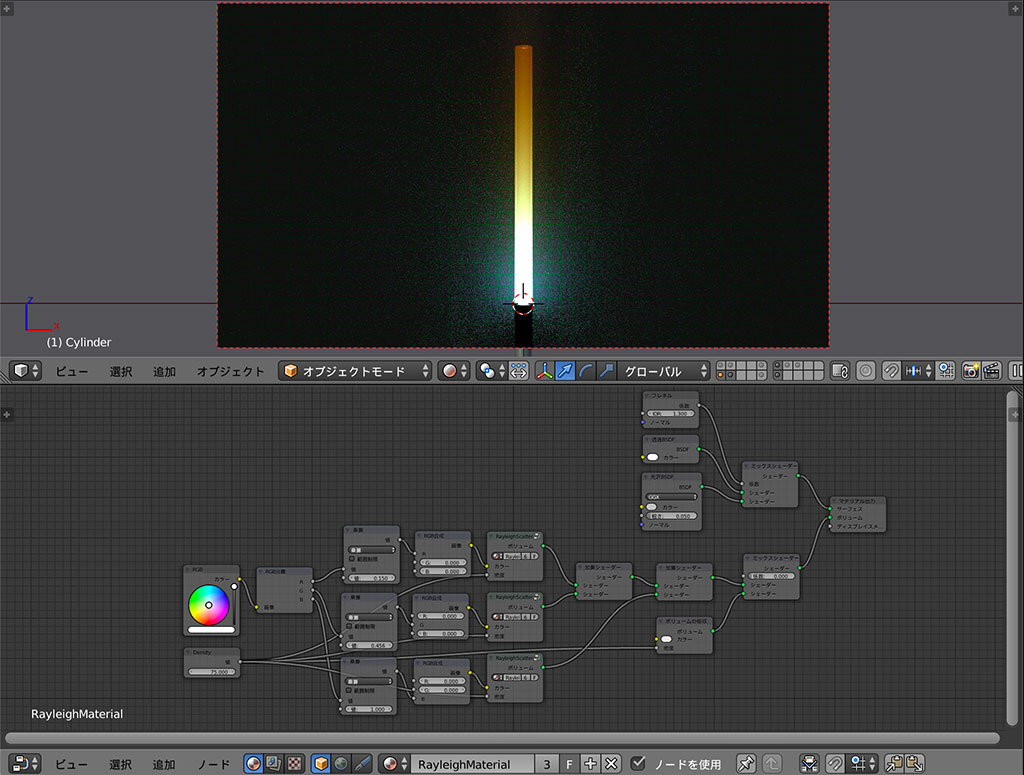The height and width of the screenshot is (775, 1024).
Task: Open the 光沢BSDF node color swatch
Action: click(x=652, y=507)
